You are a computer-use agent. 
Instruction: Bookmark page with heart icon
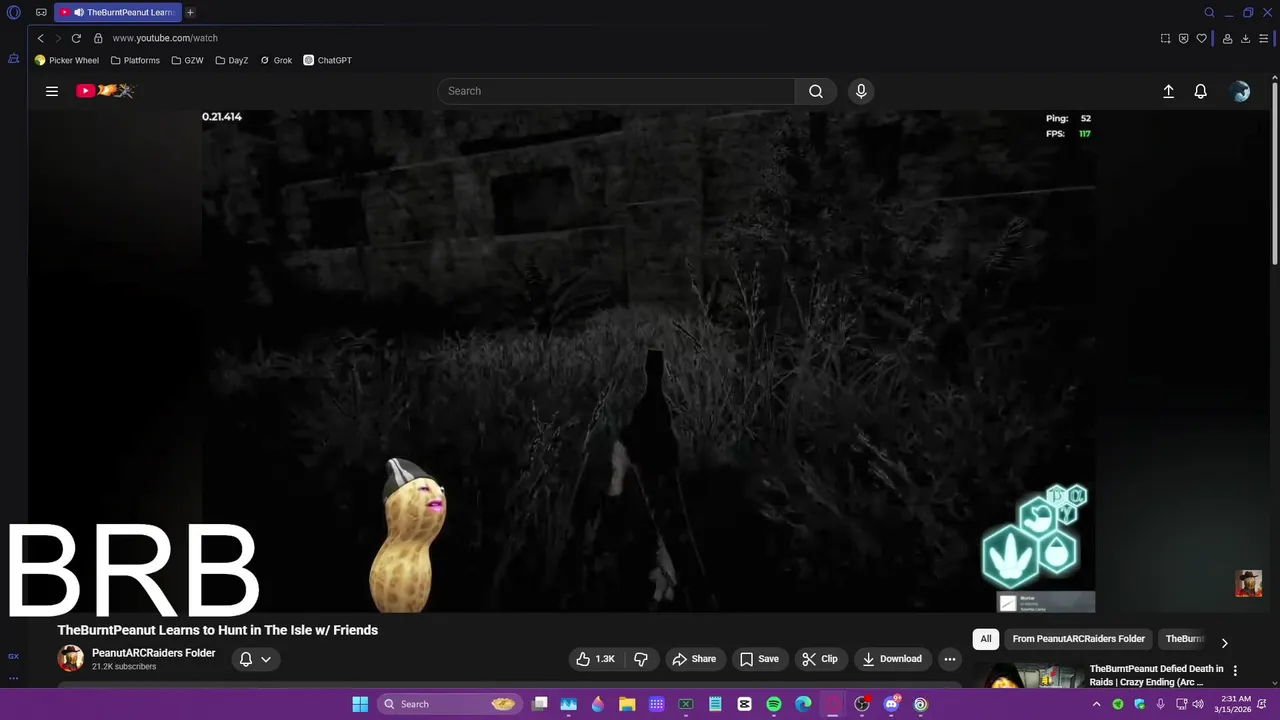(x=1201, y=38)
